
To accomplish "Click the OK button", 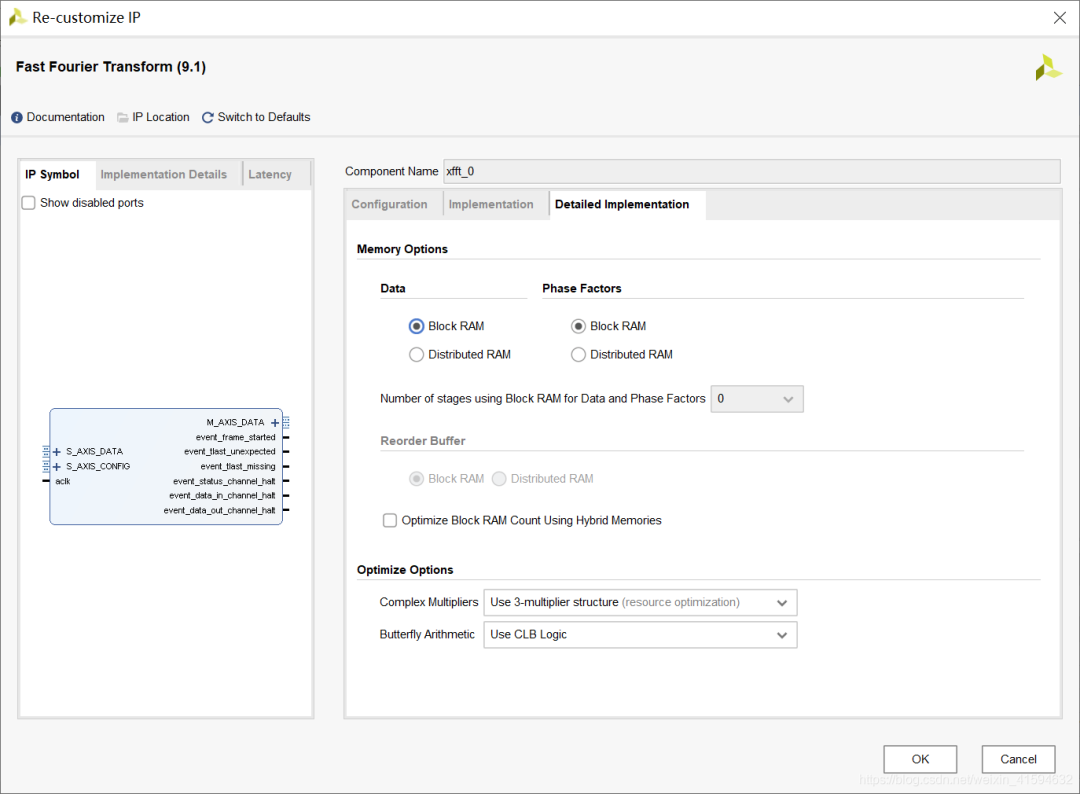I will (x=920, y=759).
